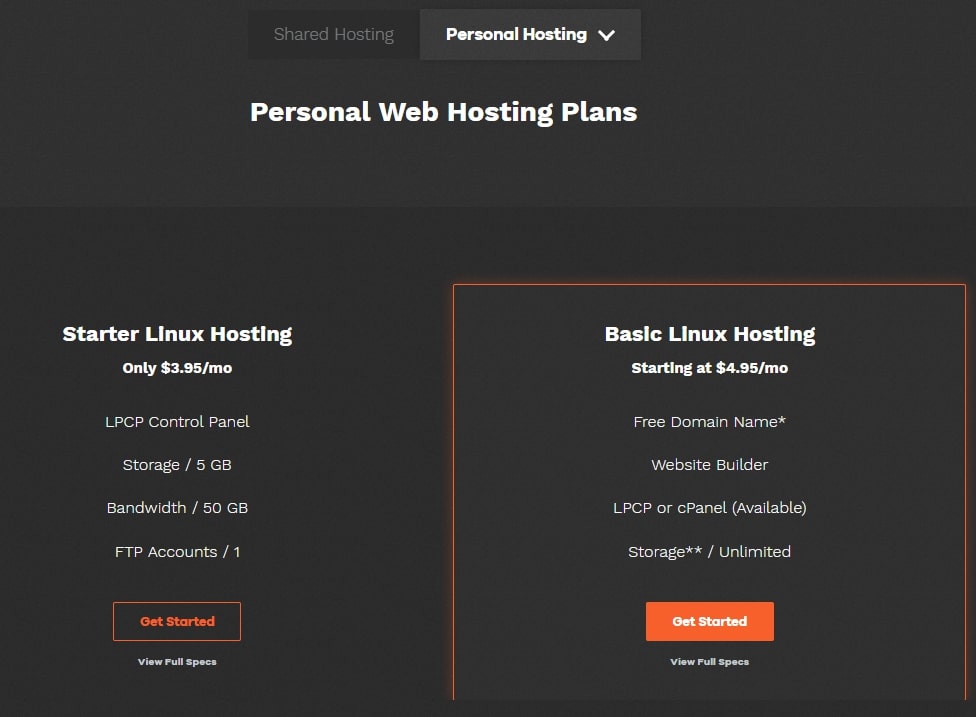Click the Starting at $4.95/mo price text
Image resolution: width=976 pixels, height=717 pixels.
tap(710, 368)
